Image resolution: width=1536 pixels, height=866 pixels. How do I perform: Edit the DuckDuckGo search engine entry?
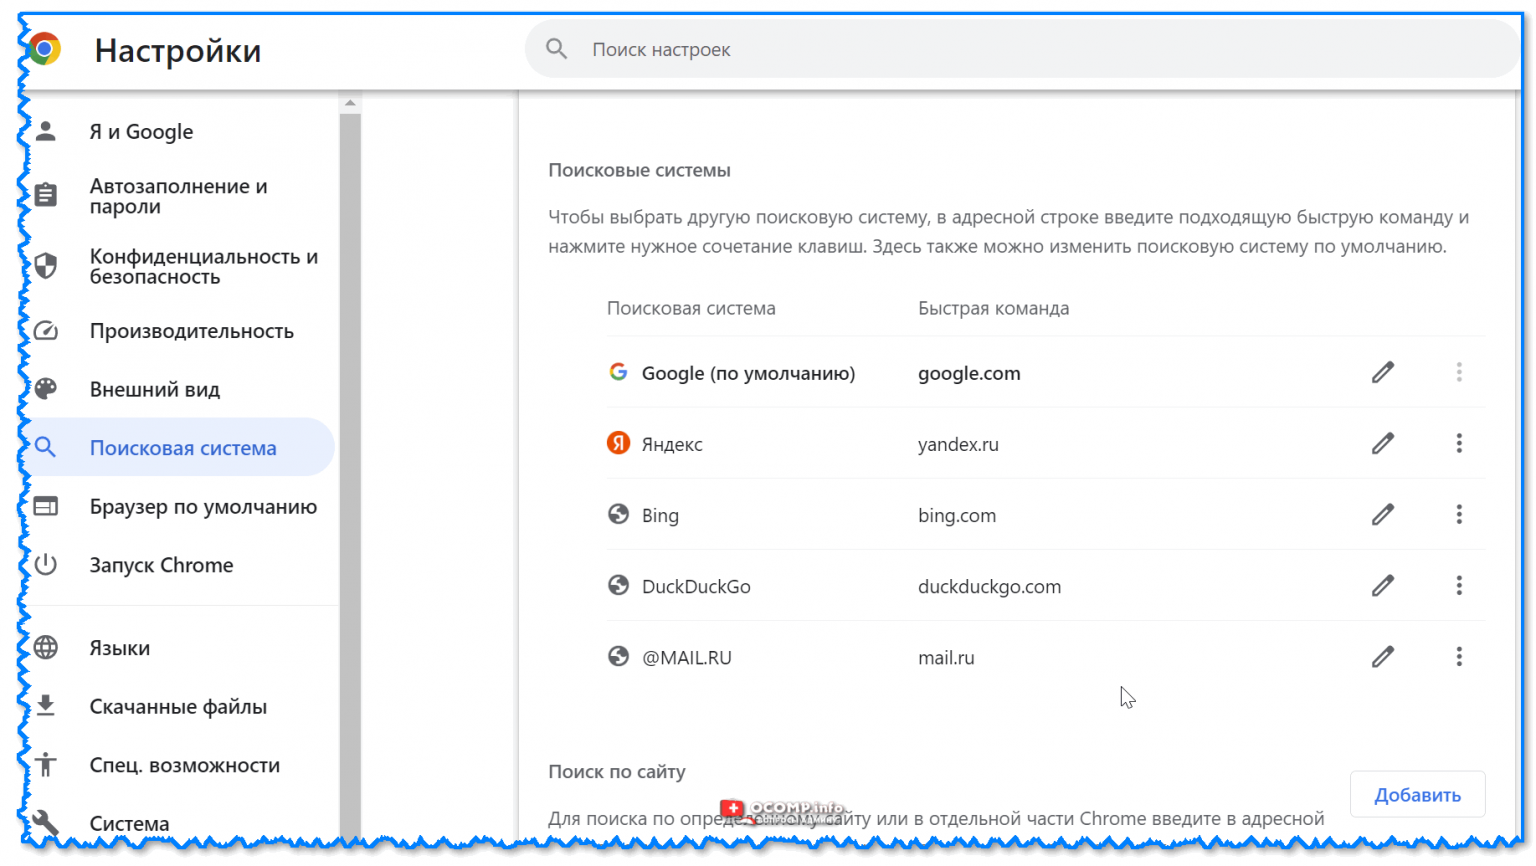pyautogui.click(x=1383, y=585)
